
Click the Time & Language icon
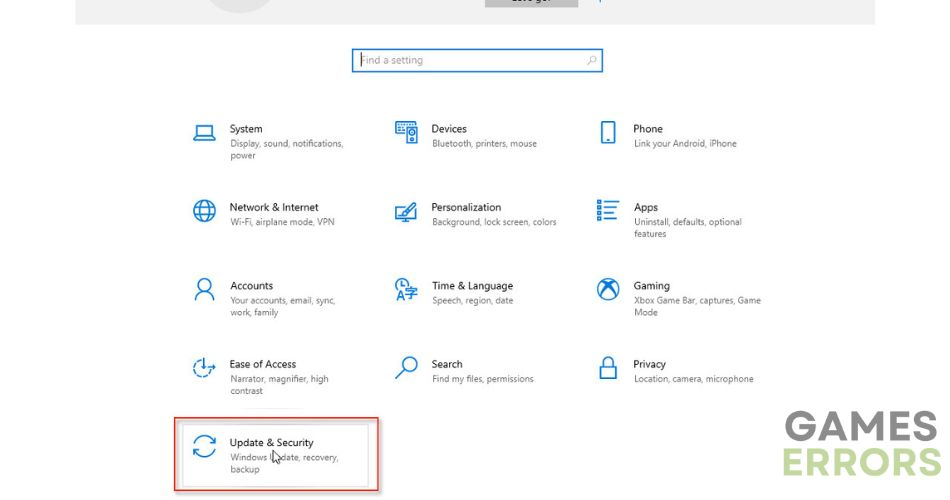tap(406, 290)
